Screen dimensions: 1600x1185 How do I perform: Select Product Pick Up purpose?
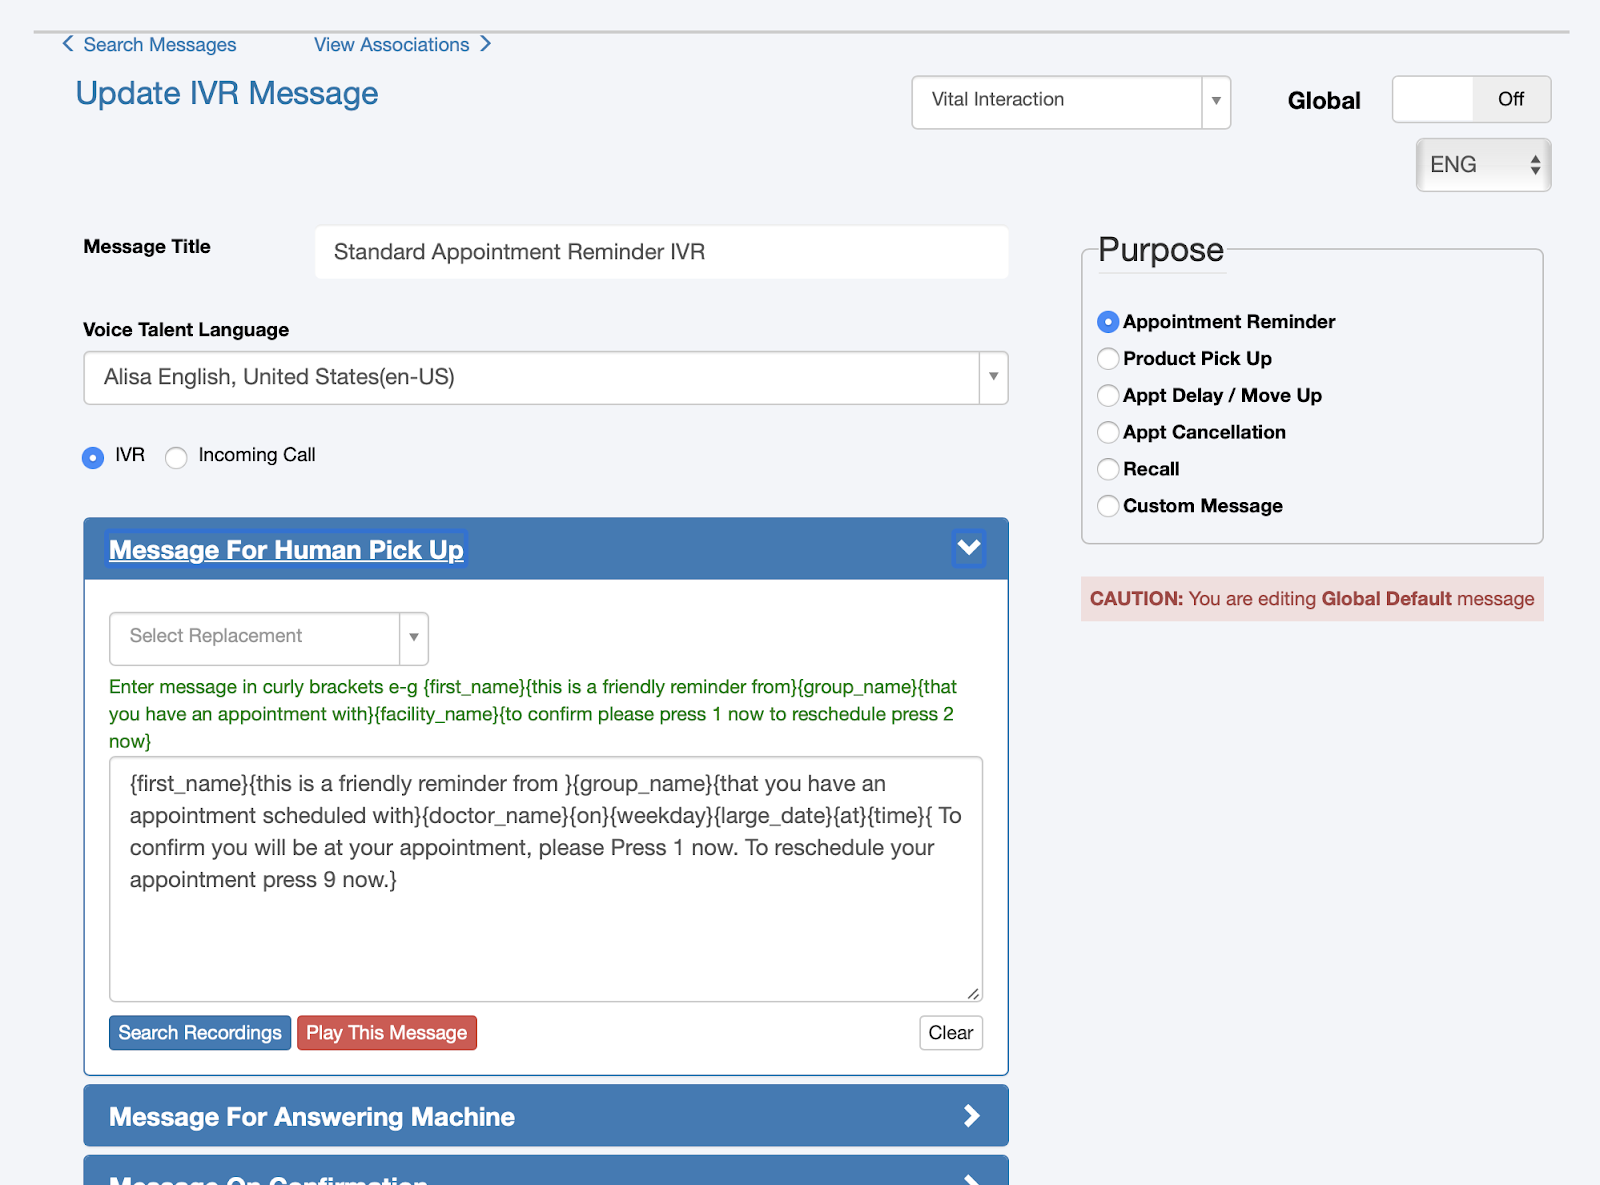(x=1108, y=359)
